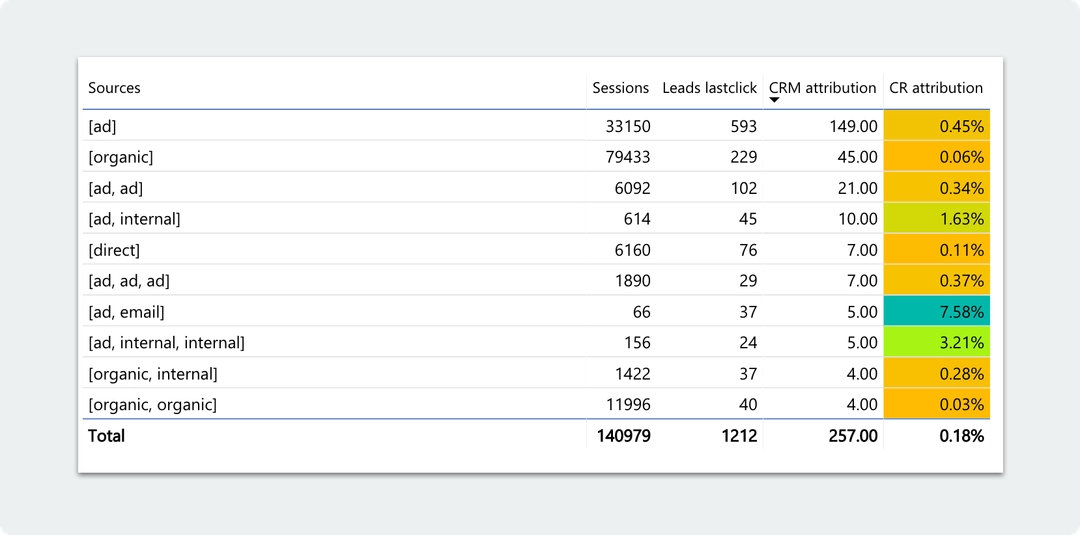Select the [ad, ad] source label

[x=116, y=188]
